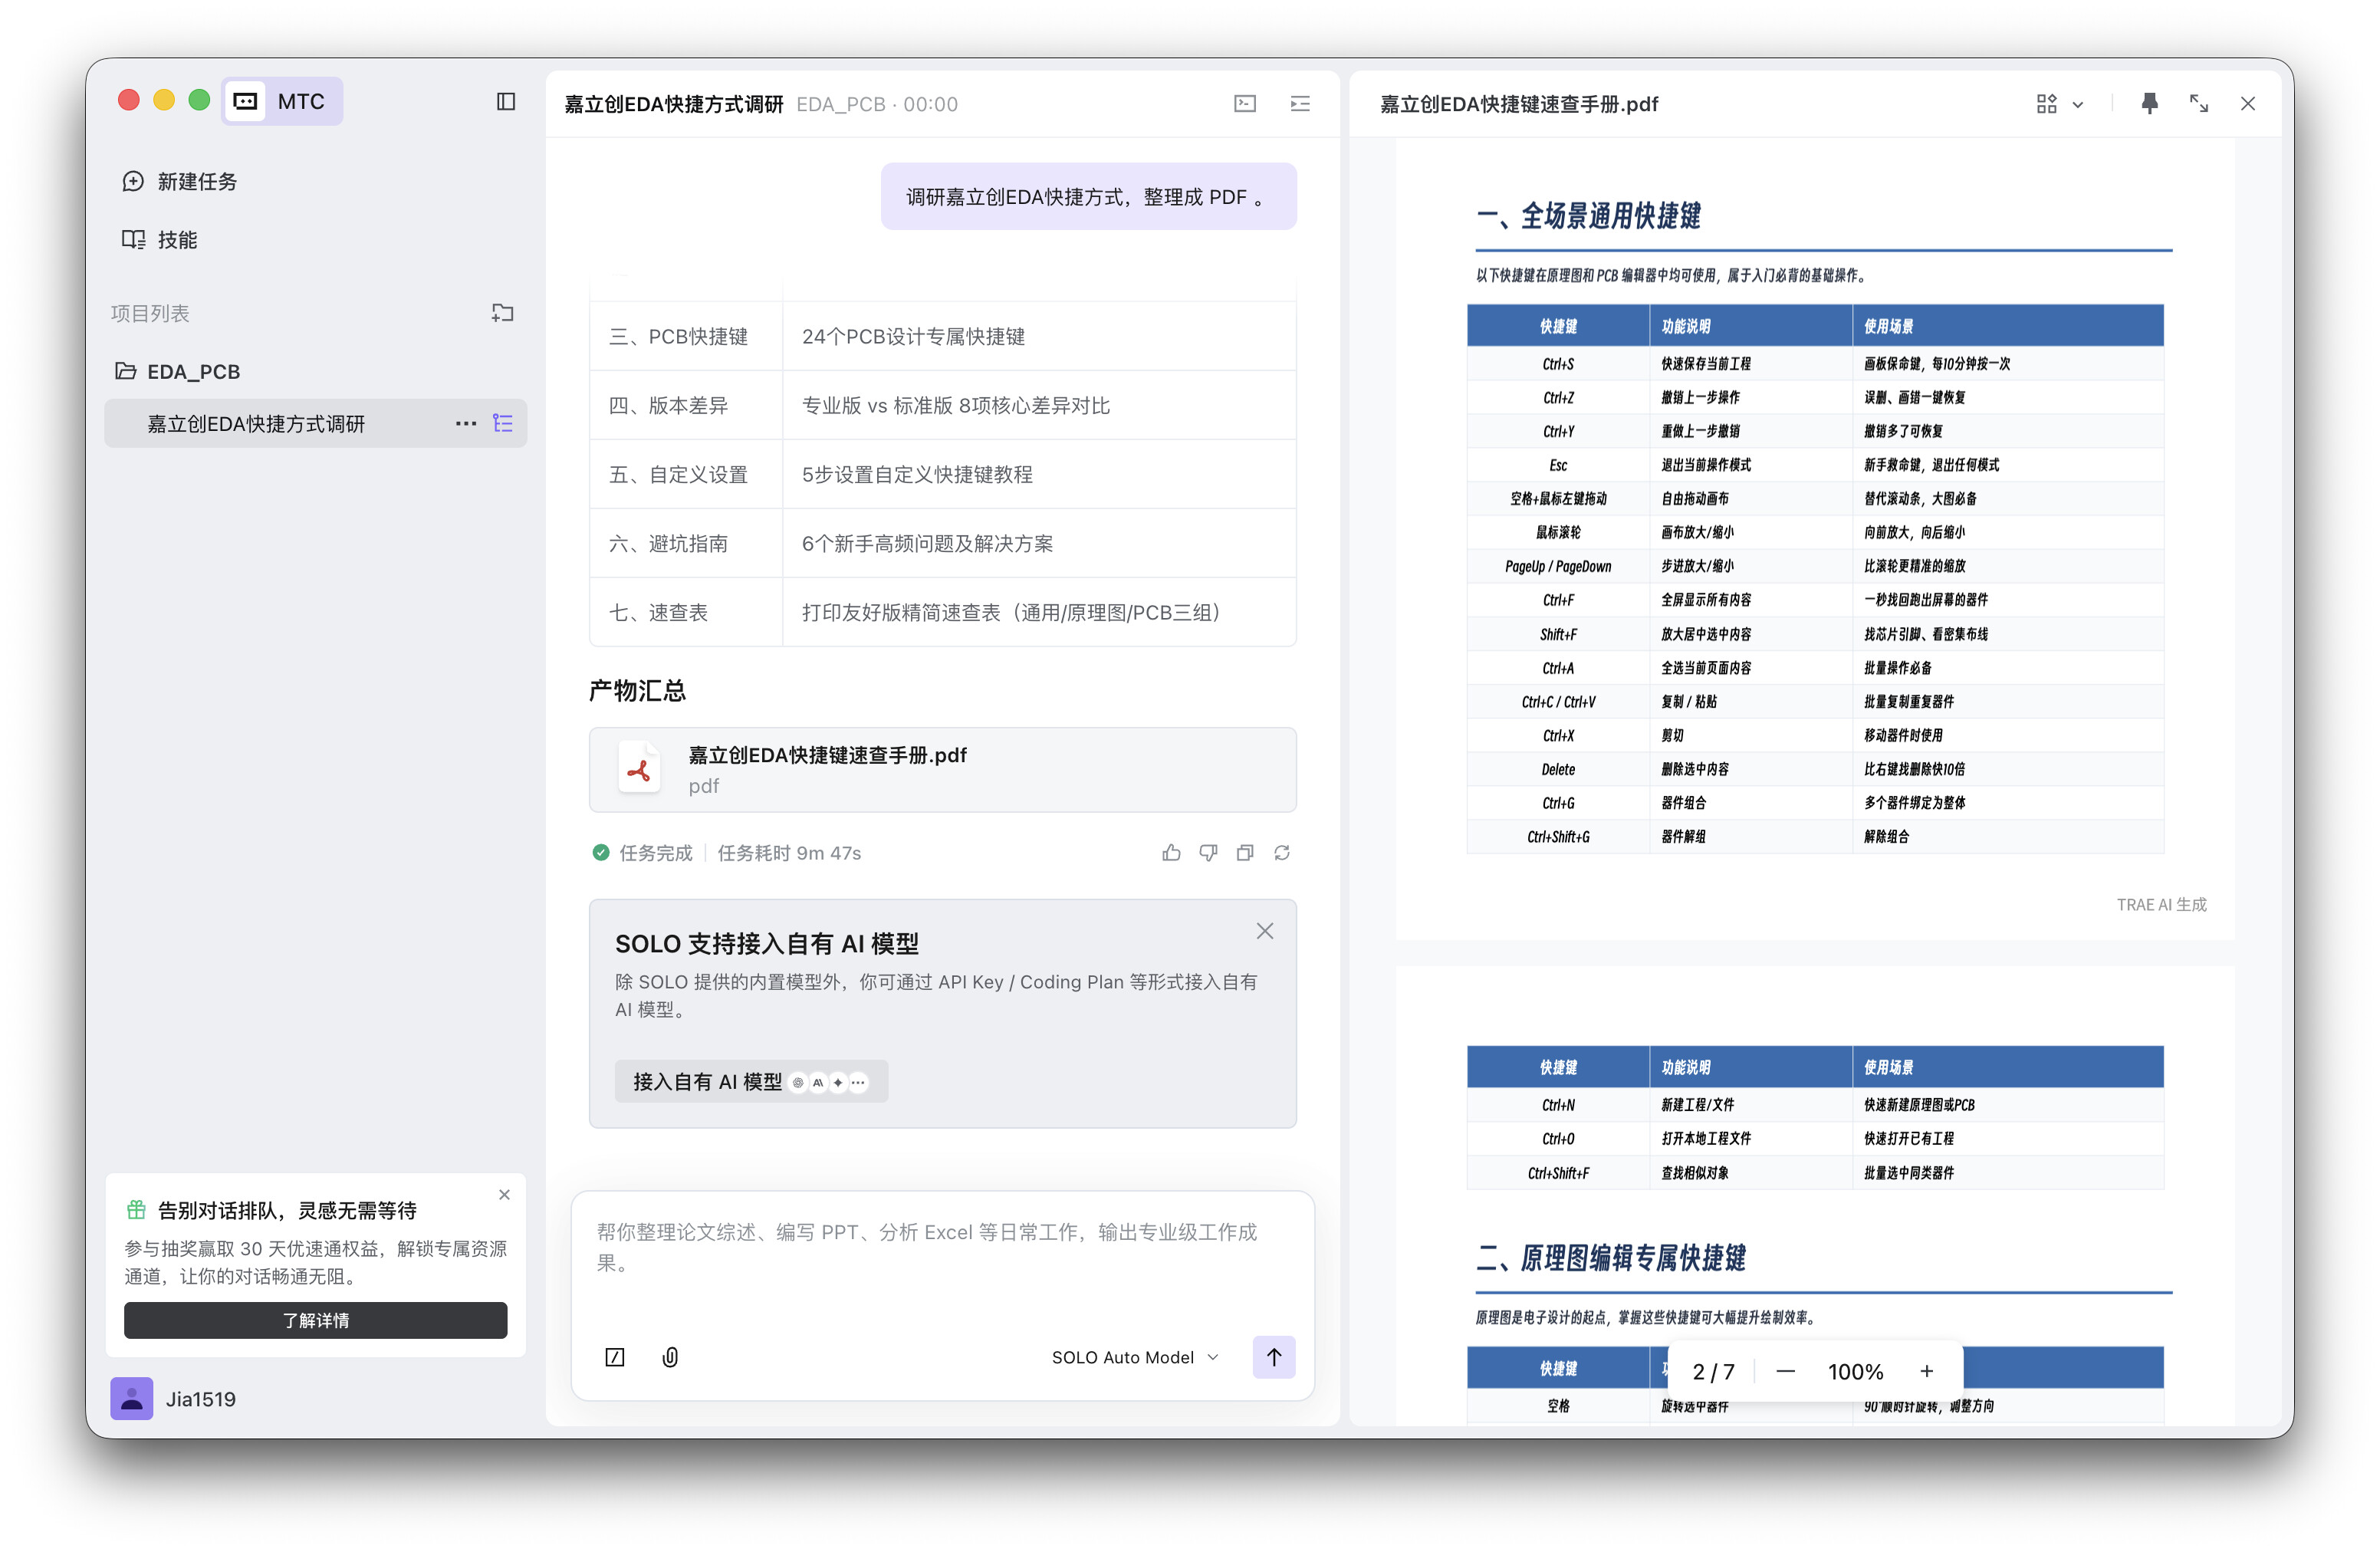Open the terminal panel icon in chat header
This screenshot has width=2380, height=1552.
tap(1245, 104)
